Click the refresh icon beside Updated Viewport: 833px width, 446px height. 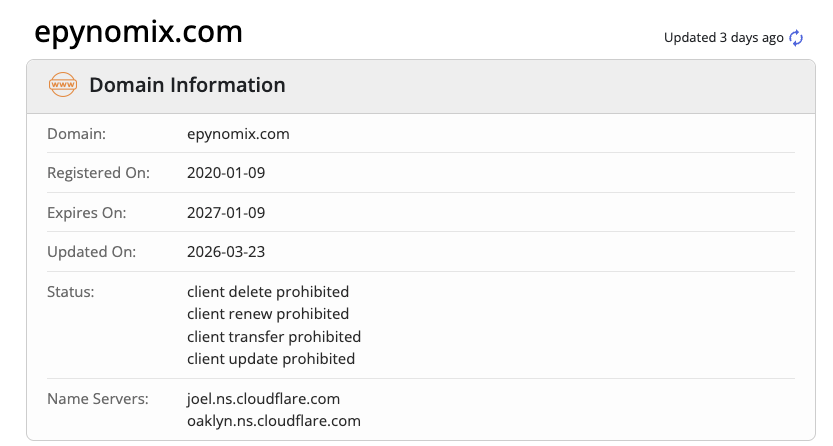(796, 38)
